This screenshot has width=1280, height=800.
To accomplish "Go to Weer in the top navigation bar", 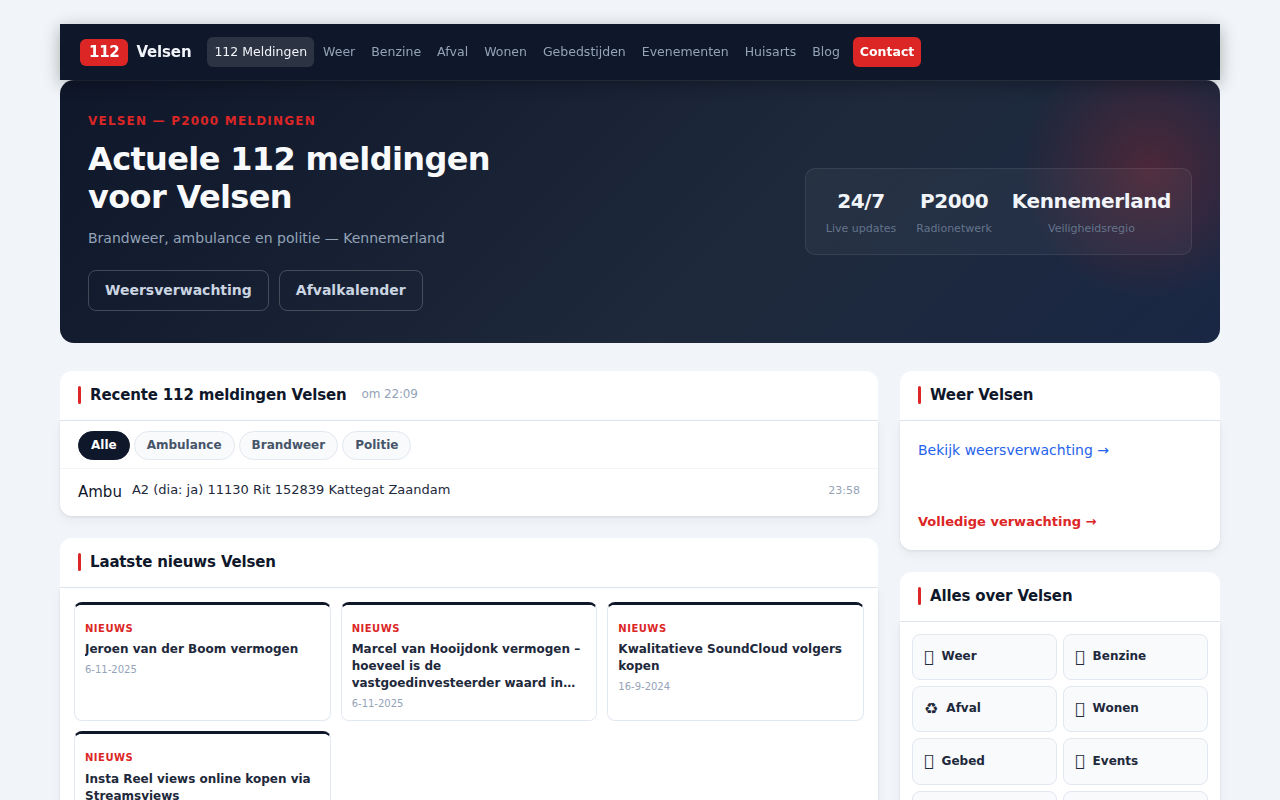I will point(339,52).
